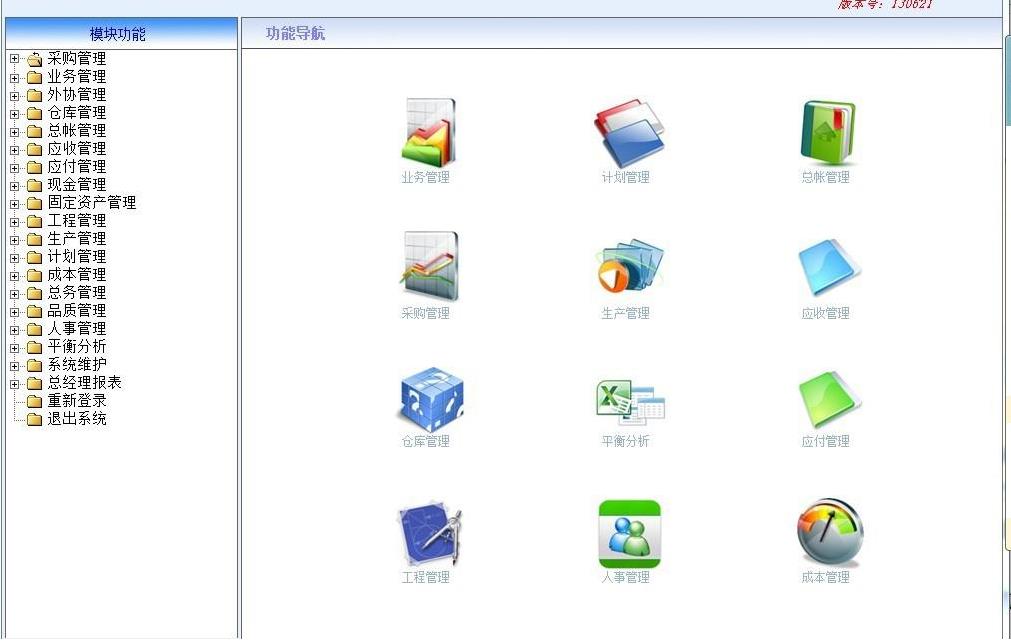1011x642 pixels.
Task: Click 重新登录 to log in again
Action: coord(77,401)
